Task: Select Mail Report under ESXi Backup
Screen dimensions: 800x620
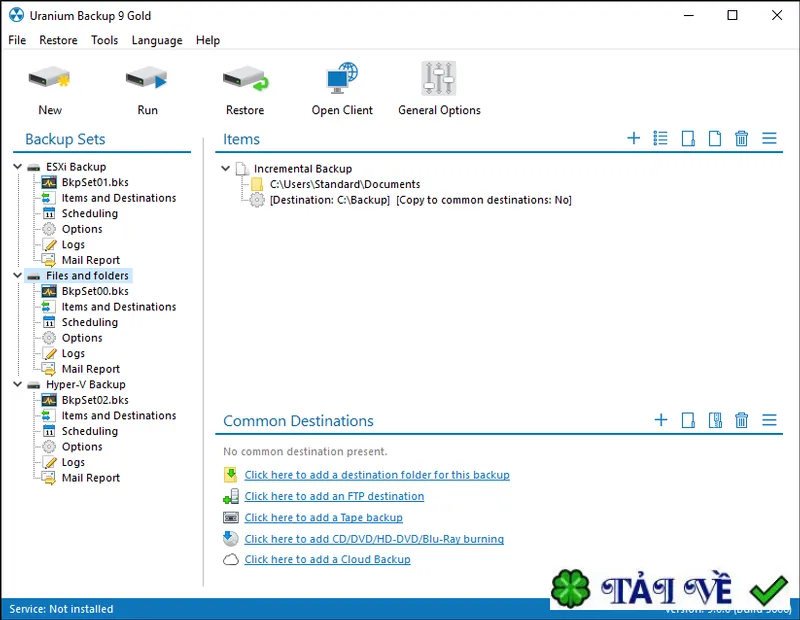Action: [91, 260]
